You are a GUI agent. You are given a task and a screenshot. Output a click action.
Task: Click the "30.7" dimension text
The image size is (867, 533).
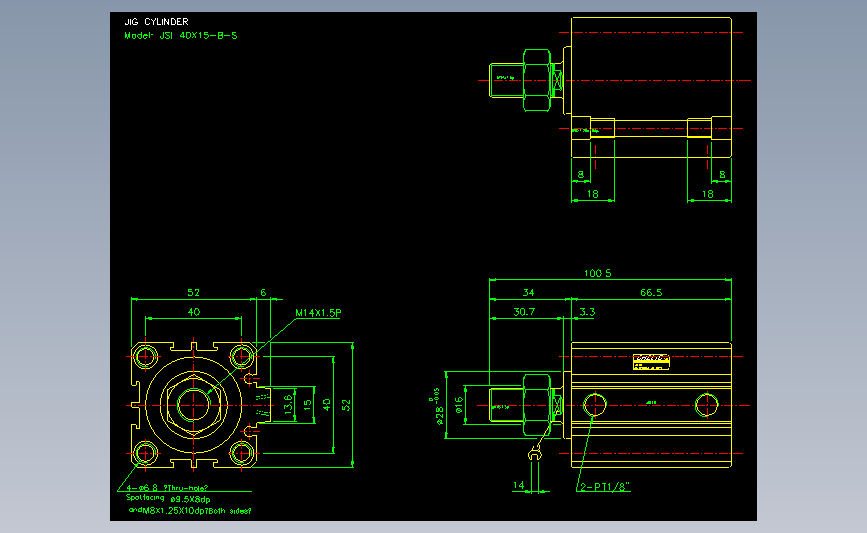pos(524,312)
